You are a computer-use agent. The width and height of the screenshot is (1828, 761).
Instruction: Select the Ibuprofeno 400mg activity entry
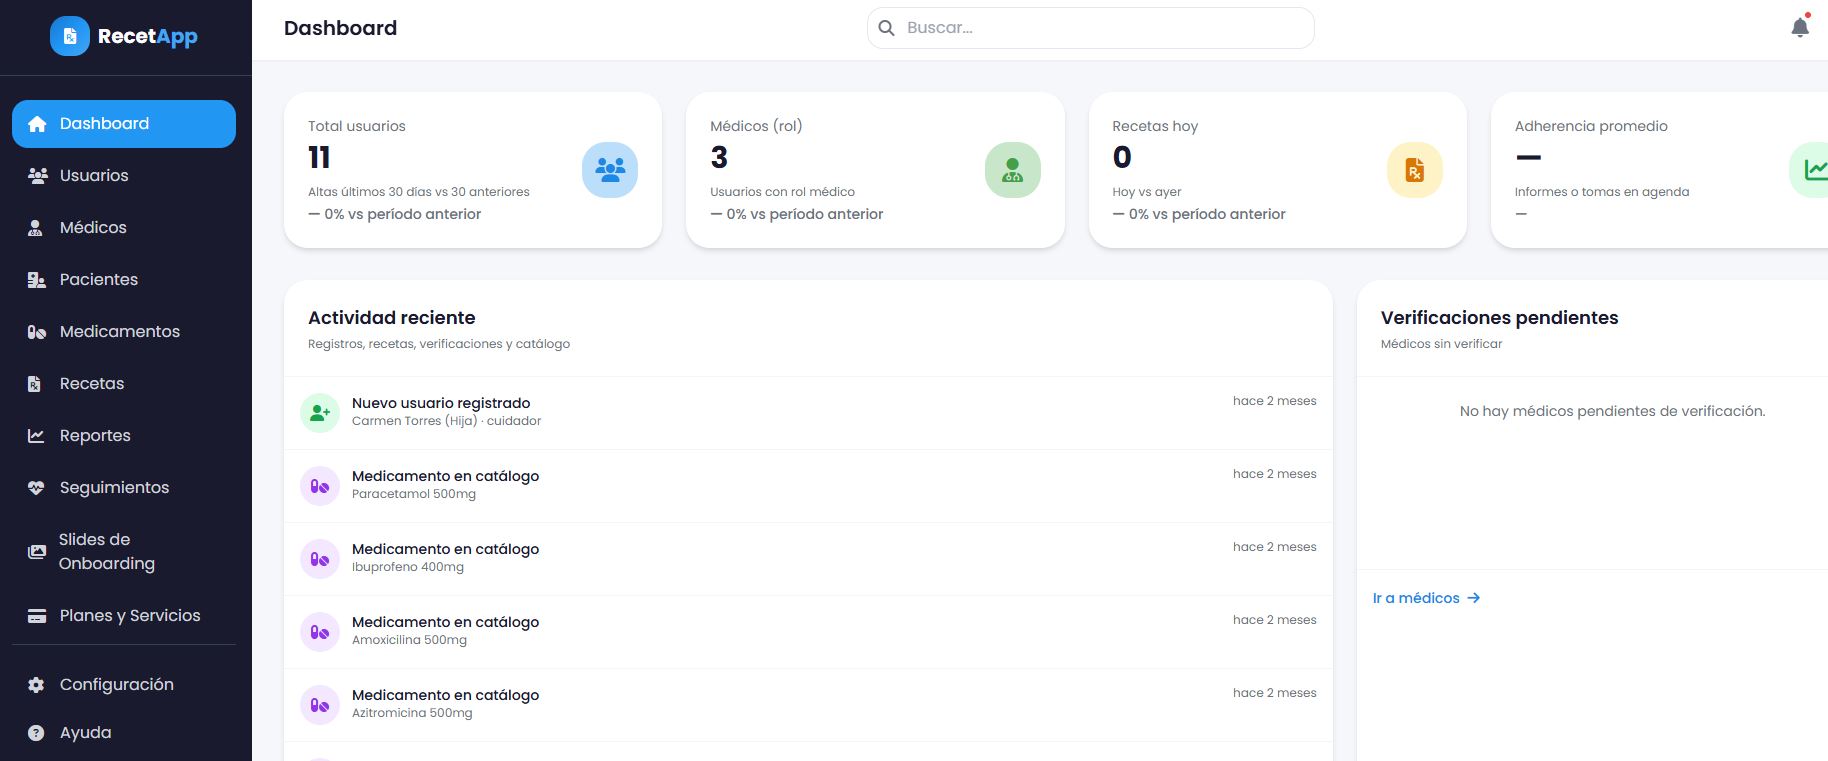[x=808, y=559]
